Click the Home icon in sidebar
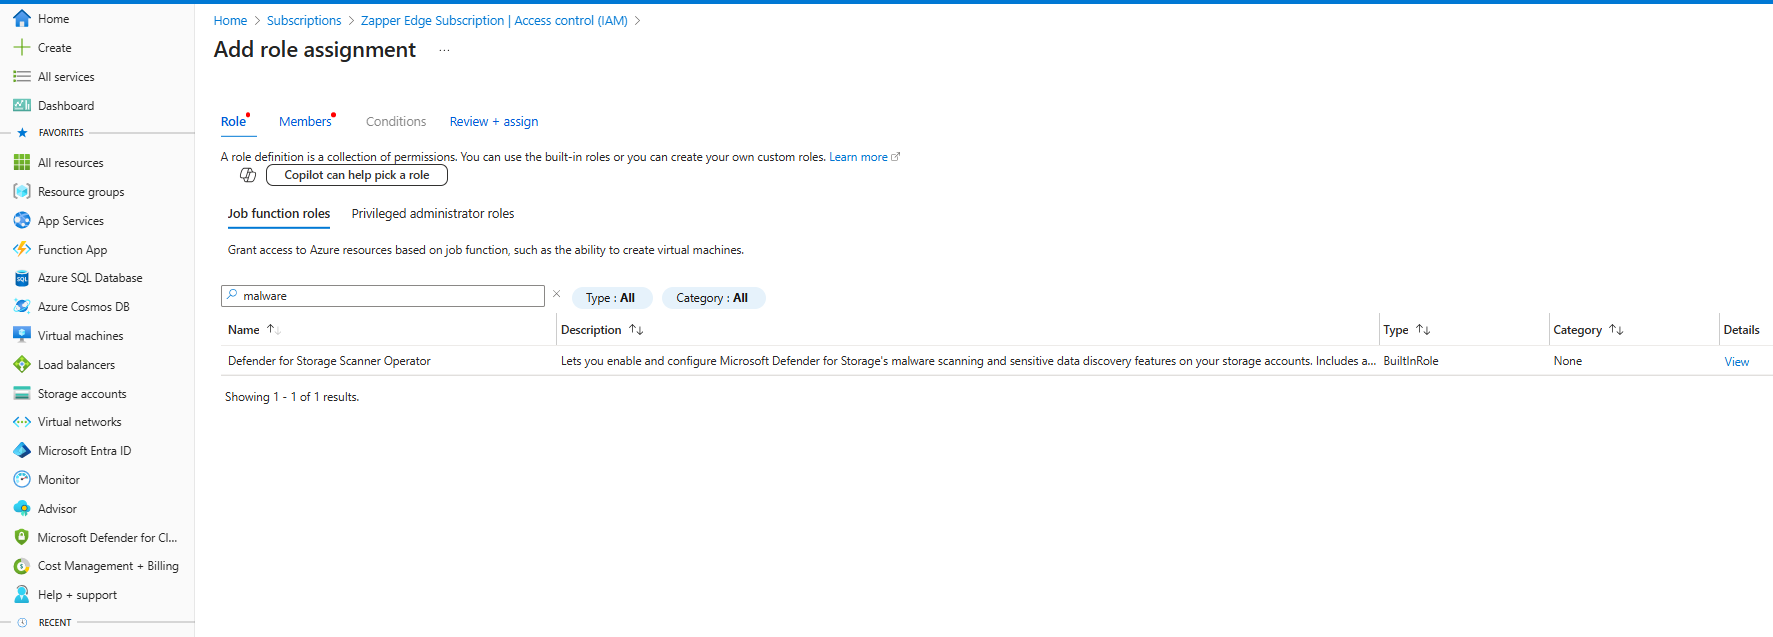Screen dimensions: 1773x637 (22, 19)
